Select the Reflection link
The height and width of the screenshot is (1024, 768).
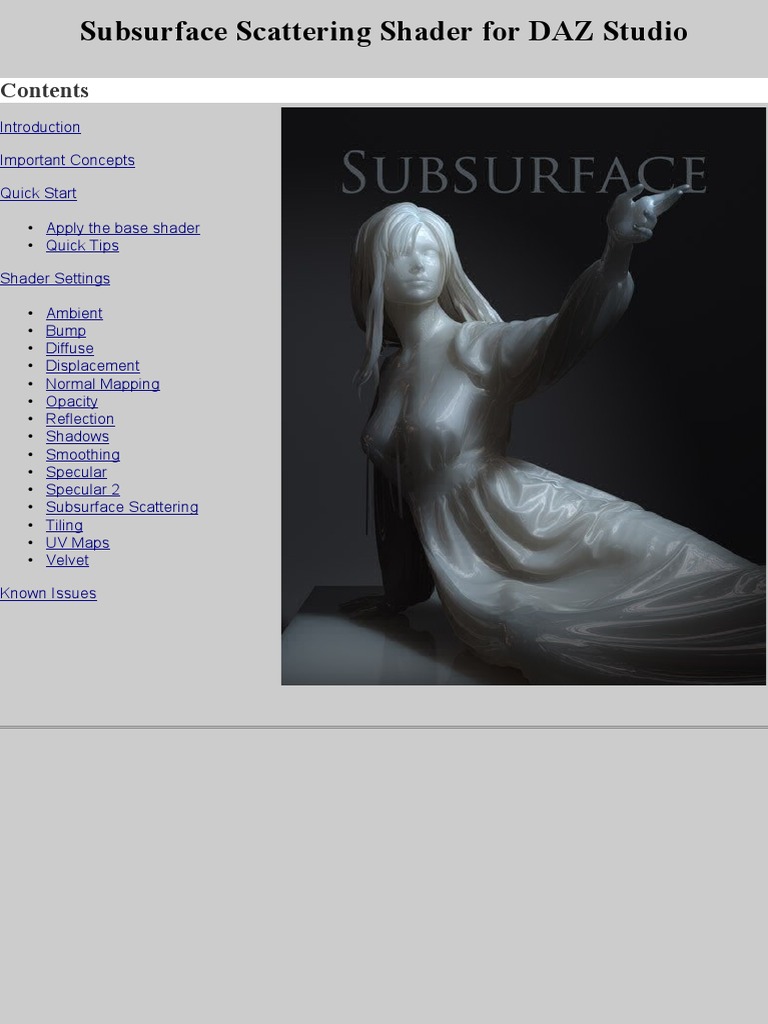pos(80,419)
